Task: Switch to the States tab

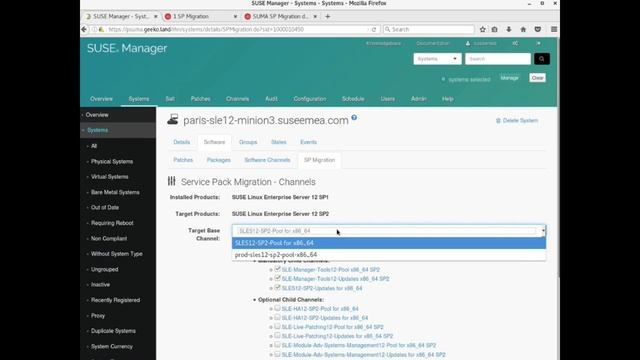Action: [278, 142]
